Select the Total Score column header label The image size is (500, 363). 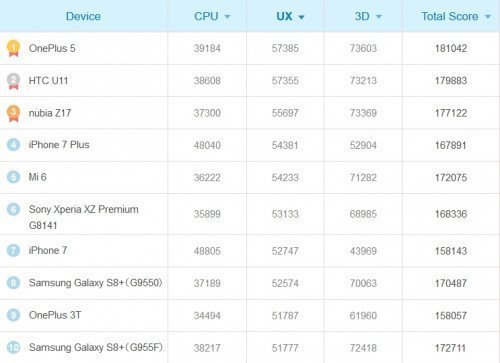tap(450, 16)
